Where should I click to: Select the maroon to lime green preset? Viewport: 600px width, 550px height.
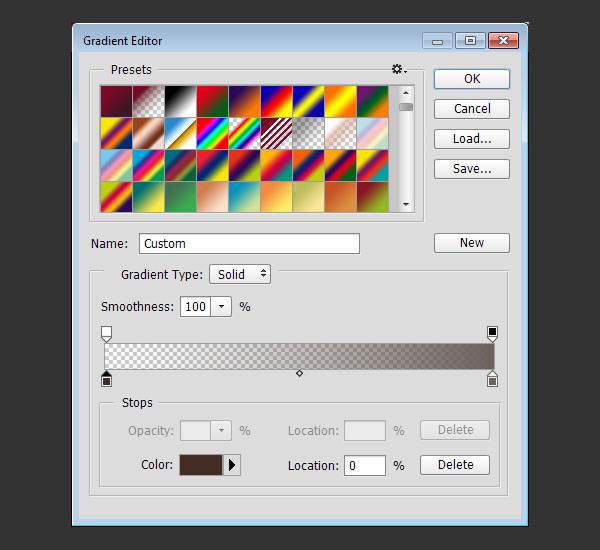tap(373, 197)
